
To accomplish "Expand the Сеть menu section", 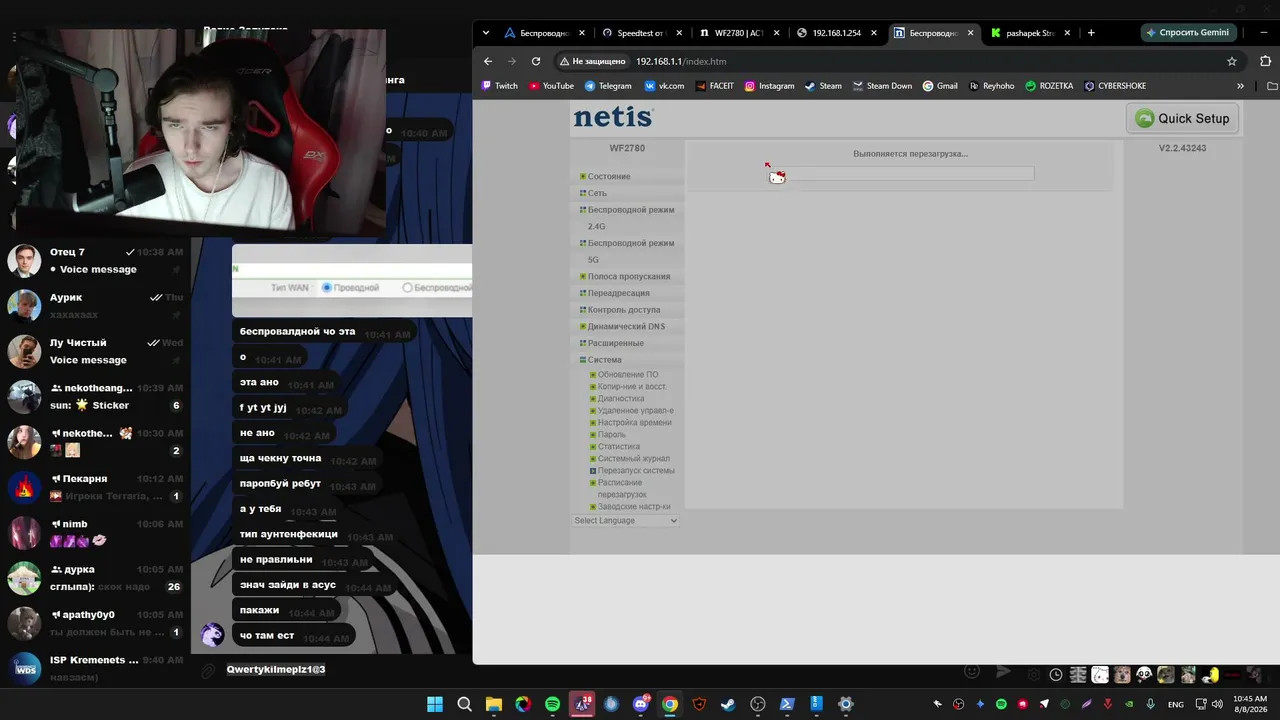I will (596, 193).
